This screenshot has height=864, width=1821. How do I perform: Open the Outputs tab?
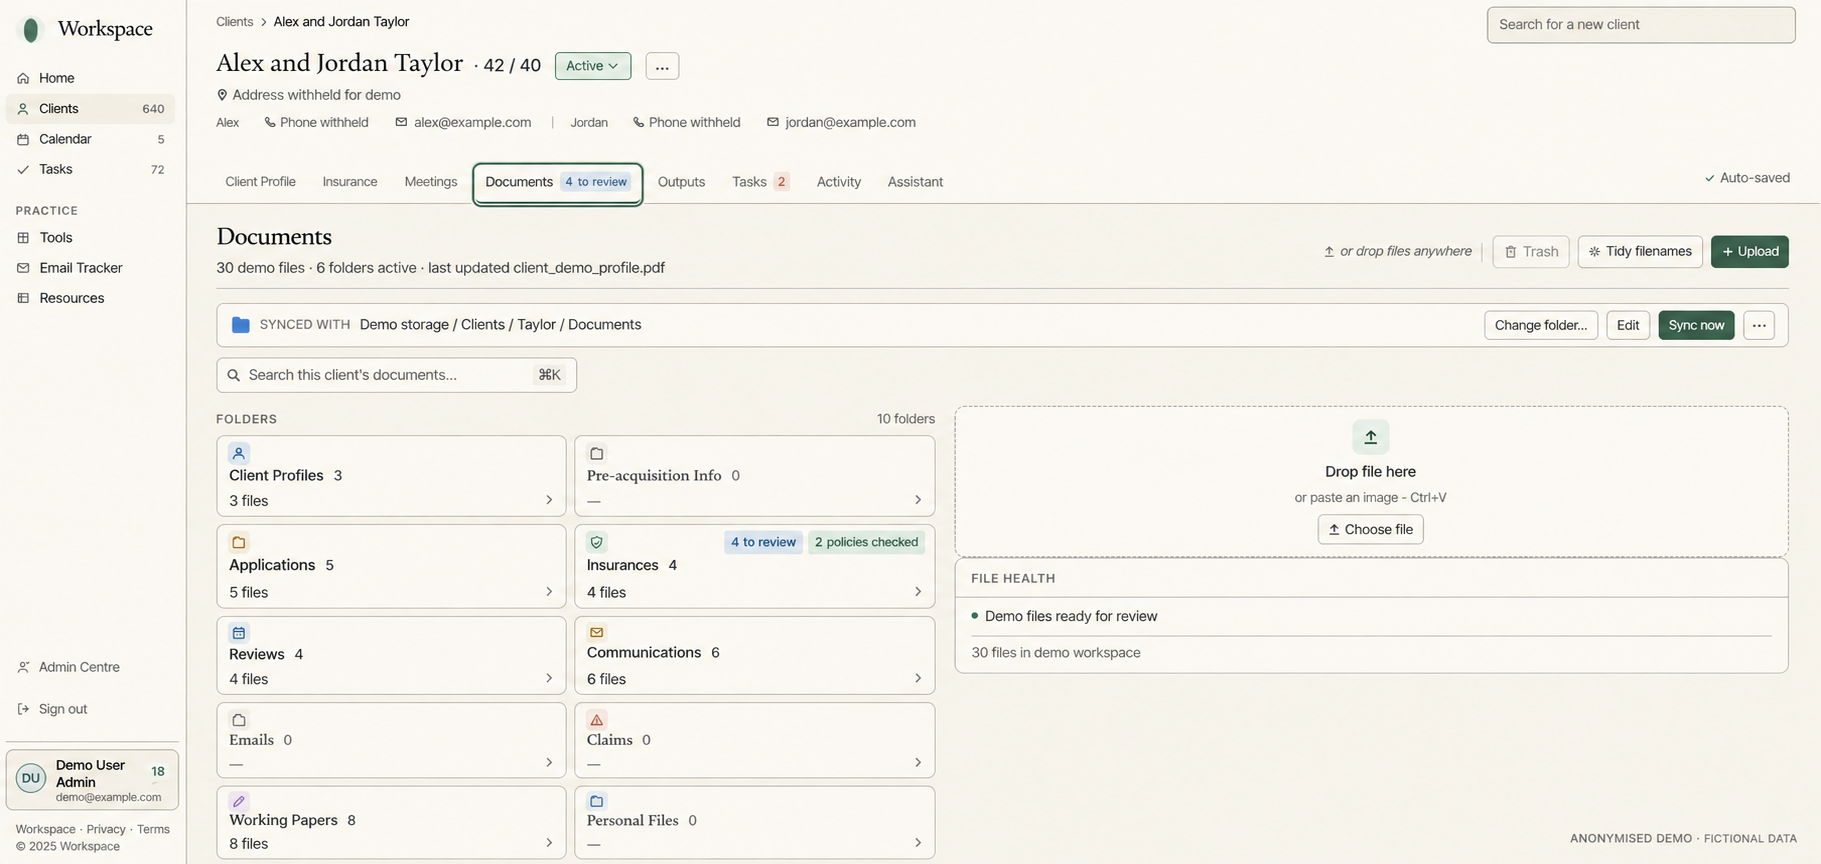681,182
